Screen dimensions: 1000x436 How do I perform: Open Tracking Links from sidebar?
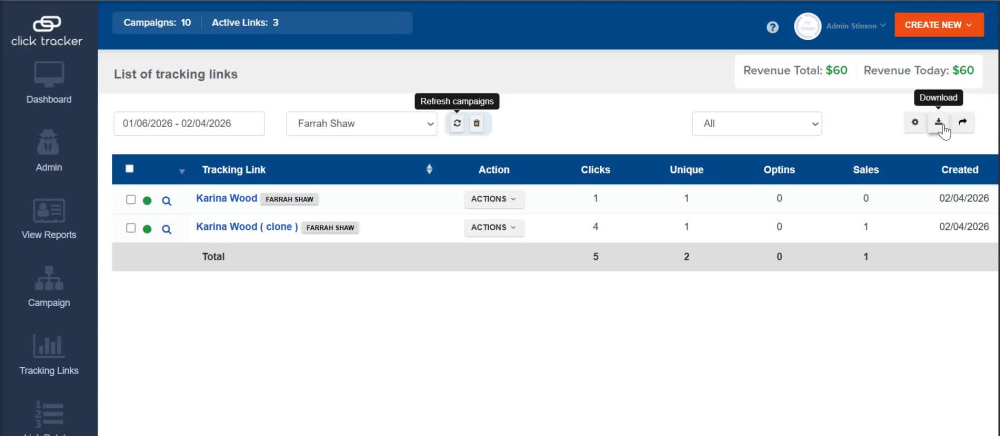pos(48,355)
